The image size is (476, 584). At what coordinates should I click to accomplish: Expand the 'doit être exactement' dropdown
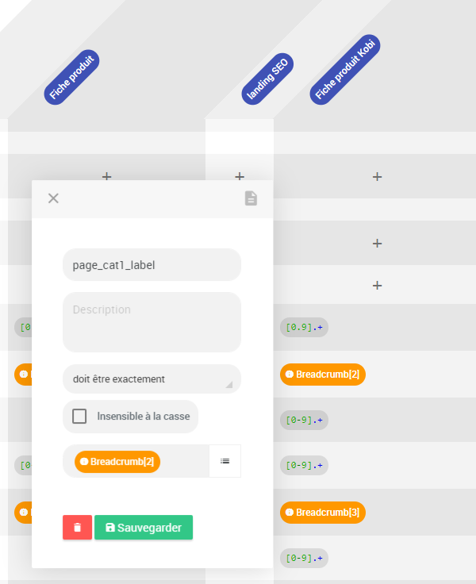click(152, 379)
